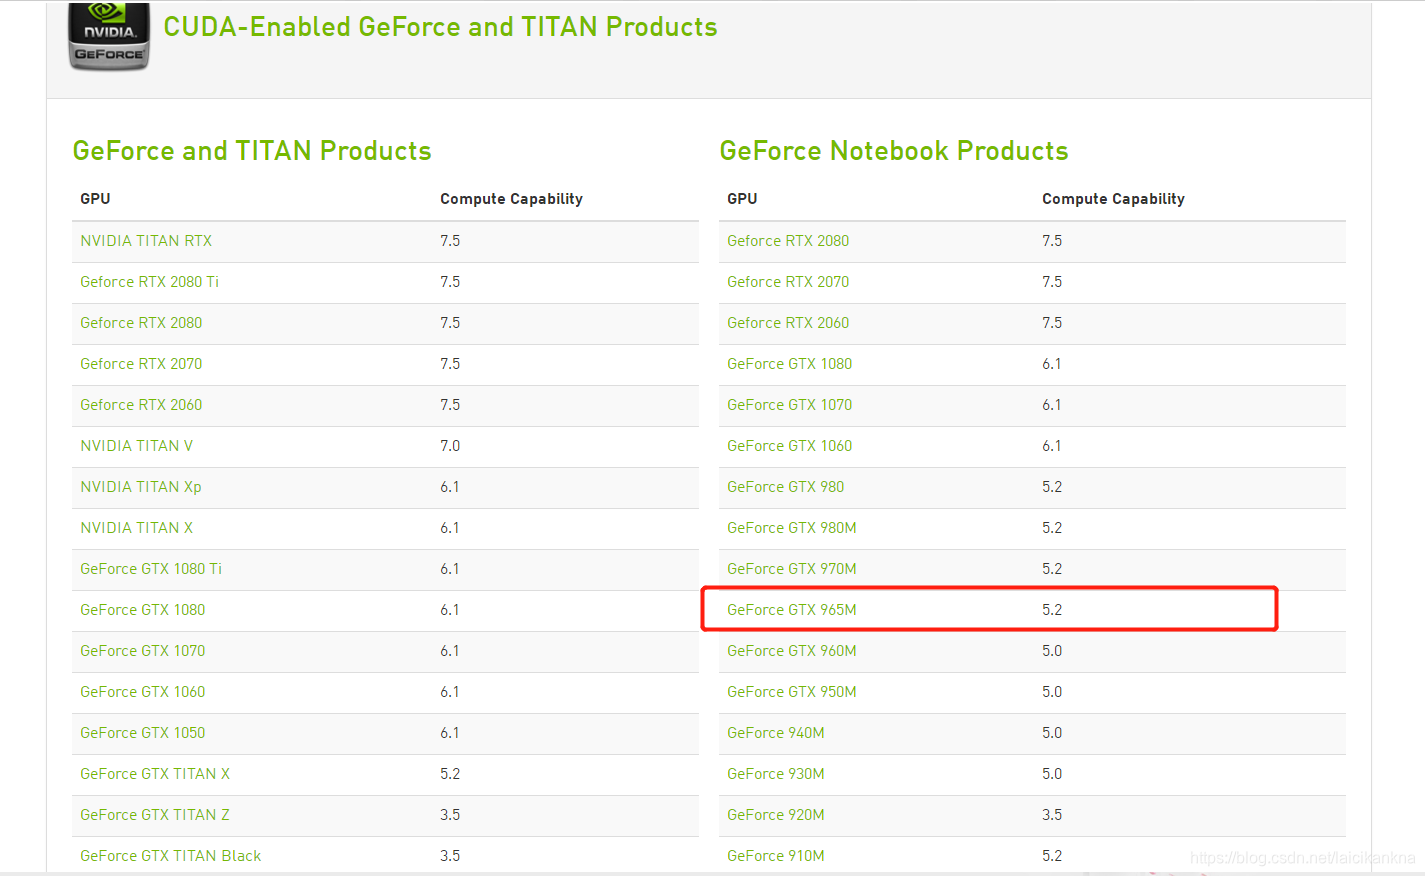1425x876 pixels.
Task: Open Geforce RTX 2070 in the GeForce and TITAN table
Action: point(141,364)
